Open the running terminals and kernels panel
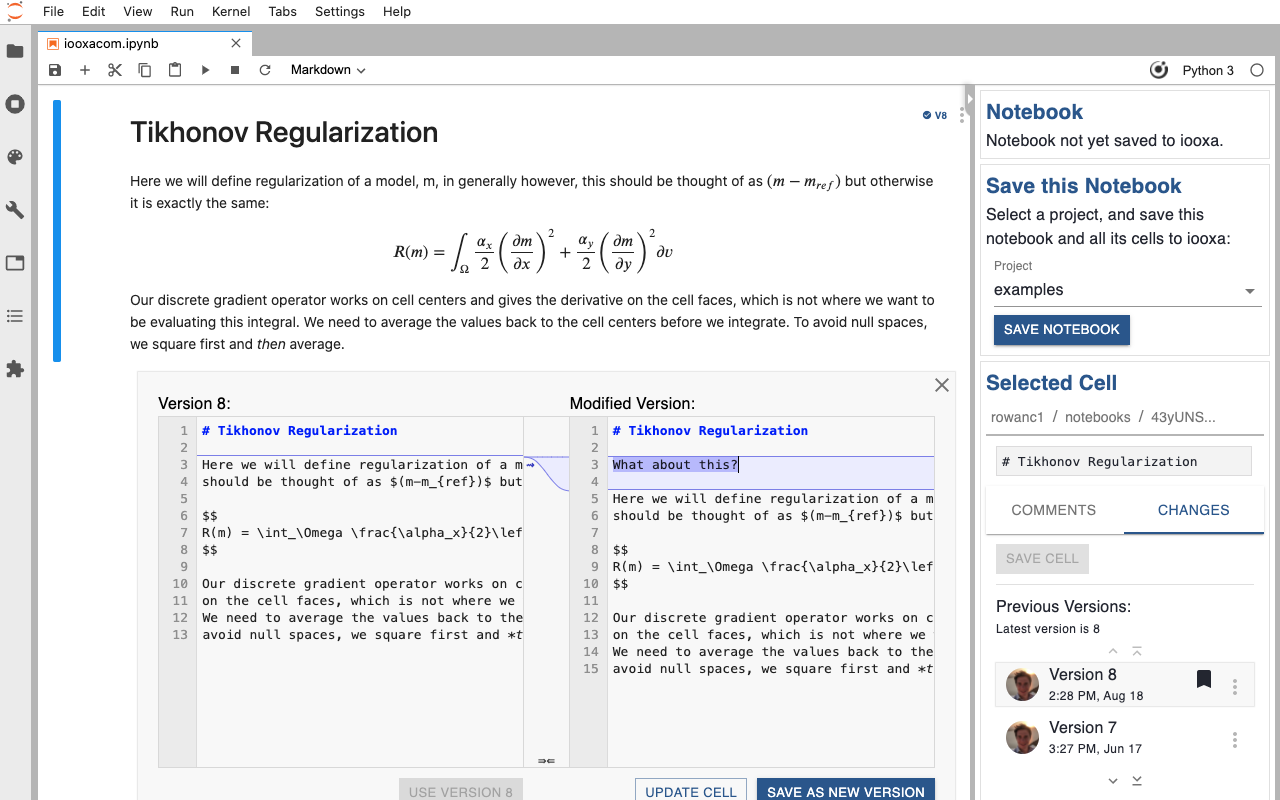This screenshot has height=800, width=1280. tap(15, 103)
